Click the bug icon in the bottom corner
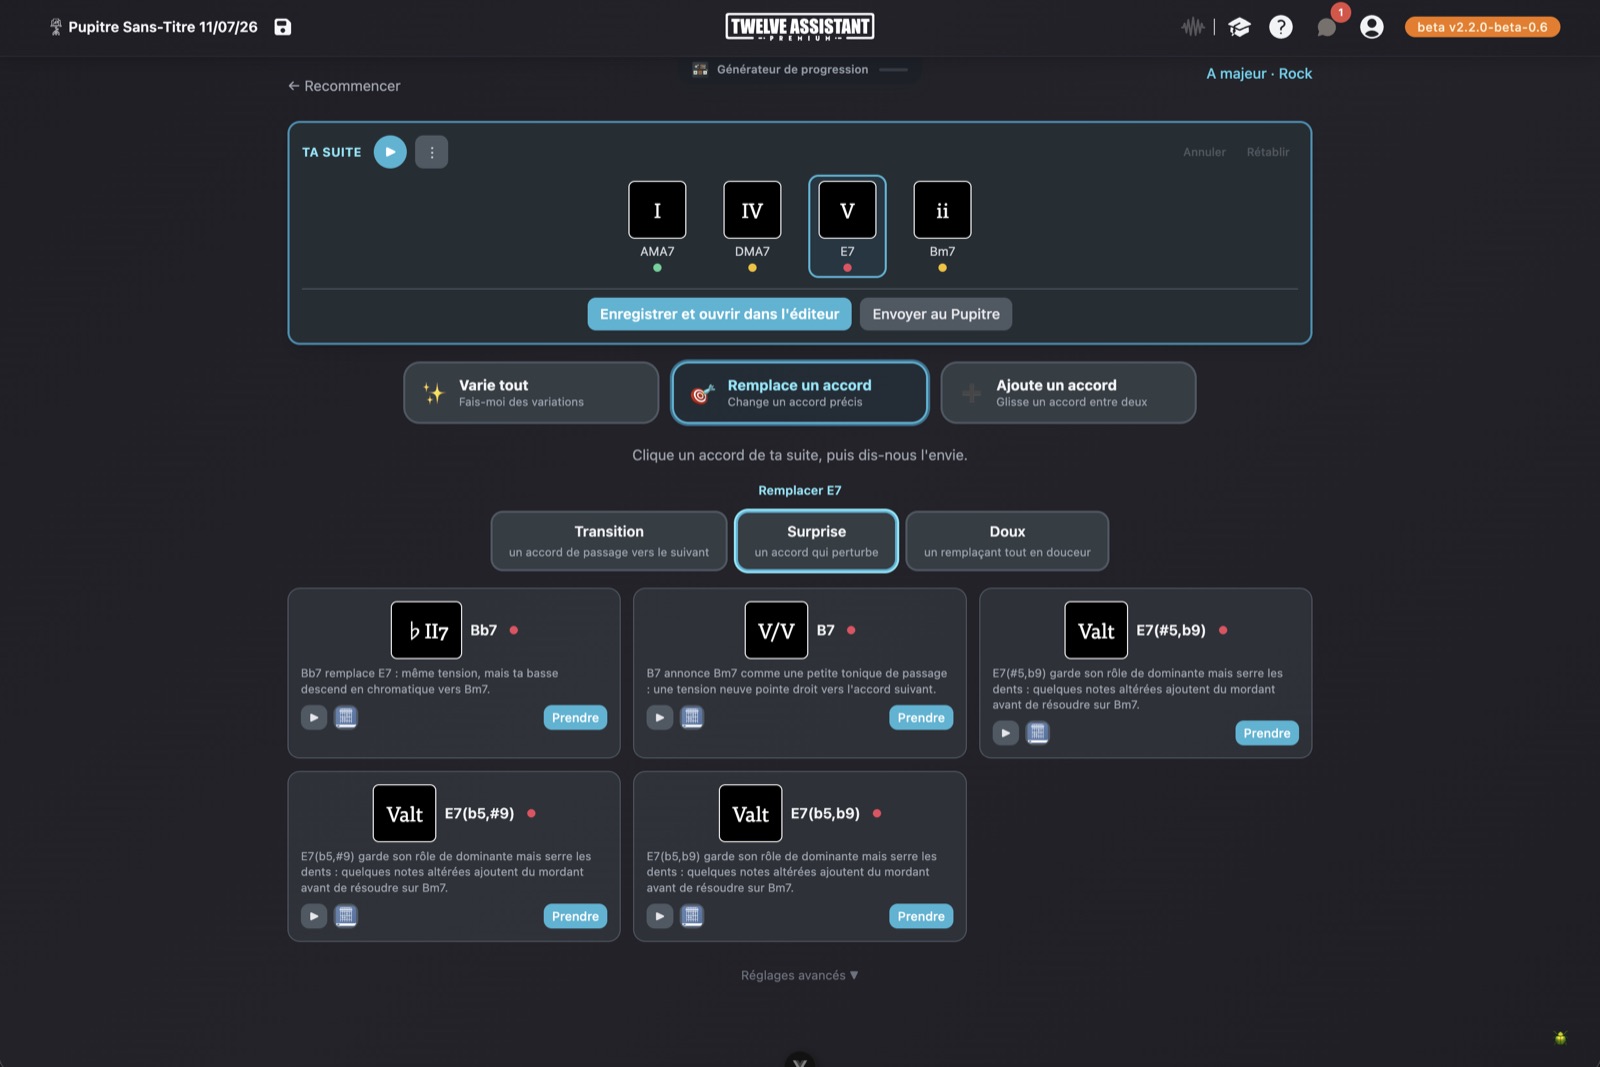 click(1560, 1038)
